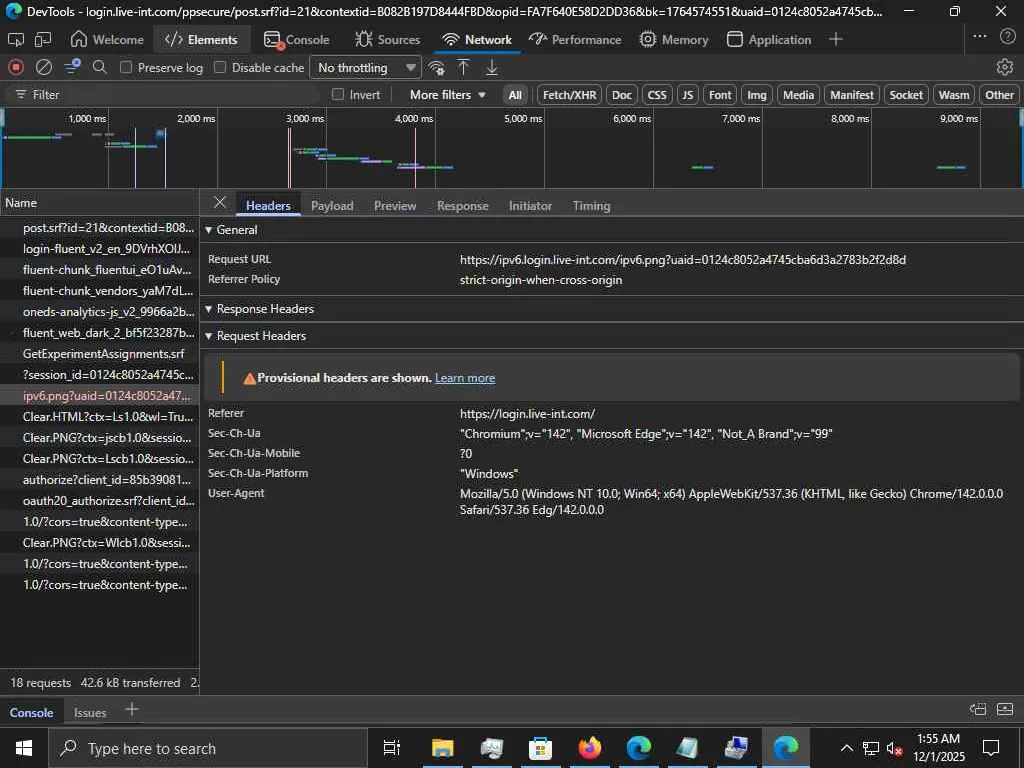Filter requests by Font type
The image size is (1024, 768).
[720, 95]
